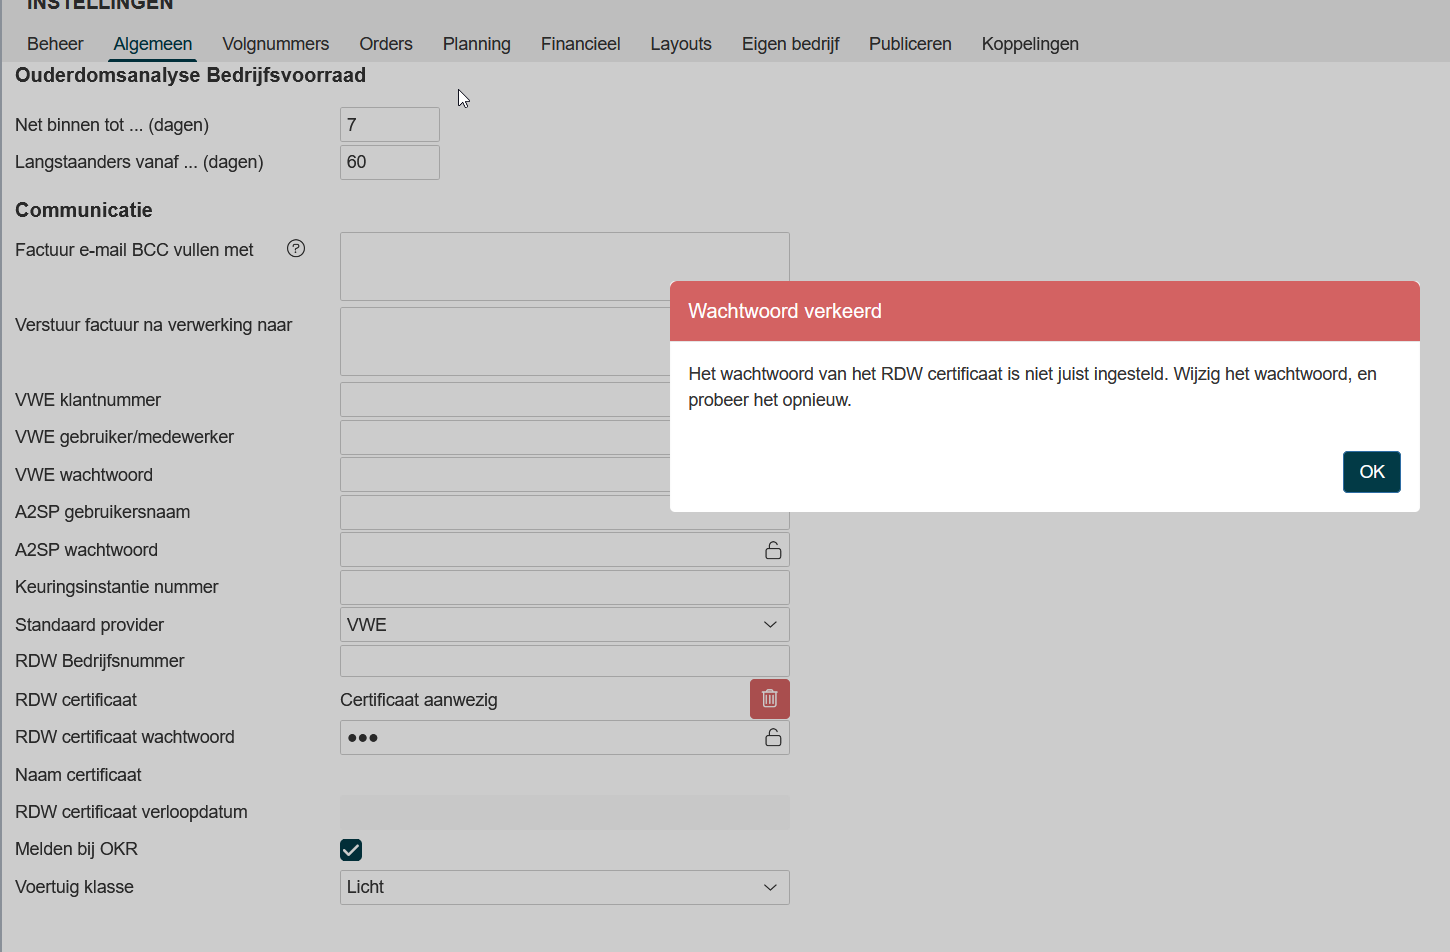
Task: Switch to the Layouts tab
Action: click(x=680, y=44)
